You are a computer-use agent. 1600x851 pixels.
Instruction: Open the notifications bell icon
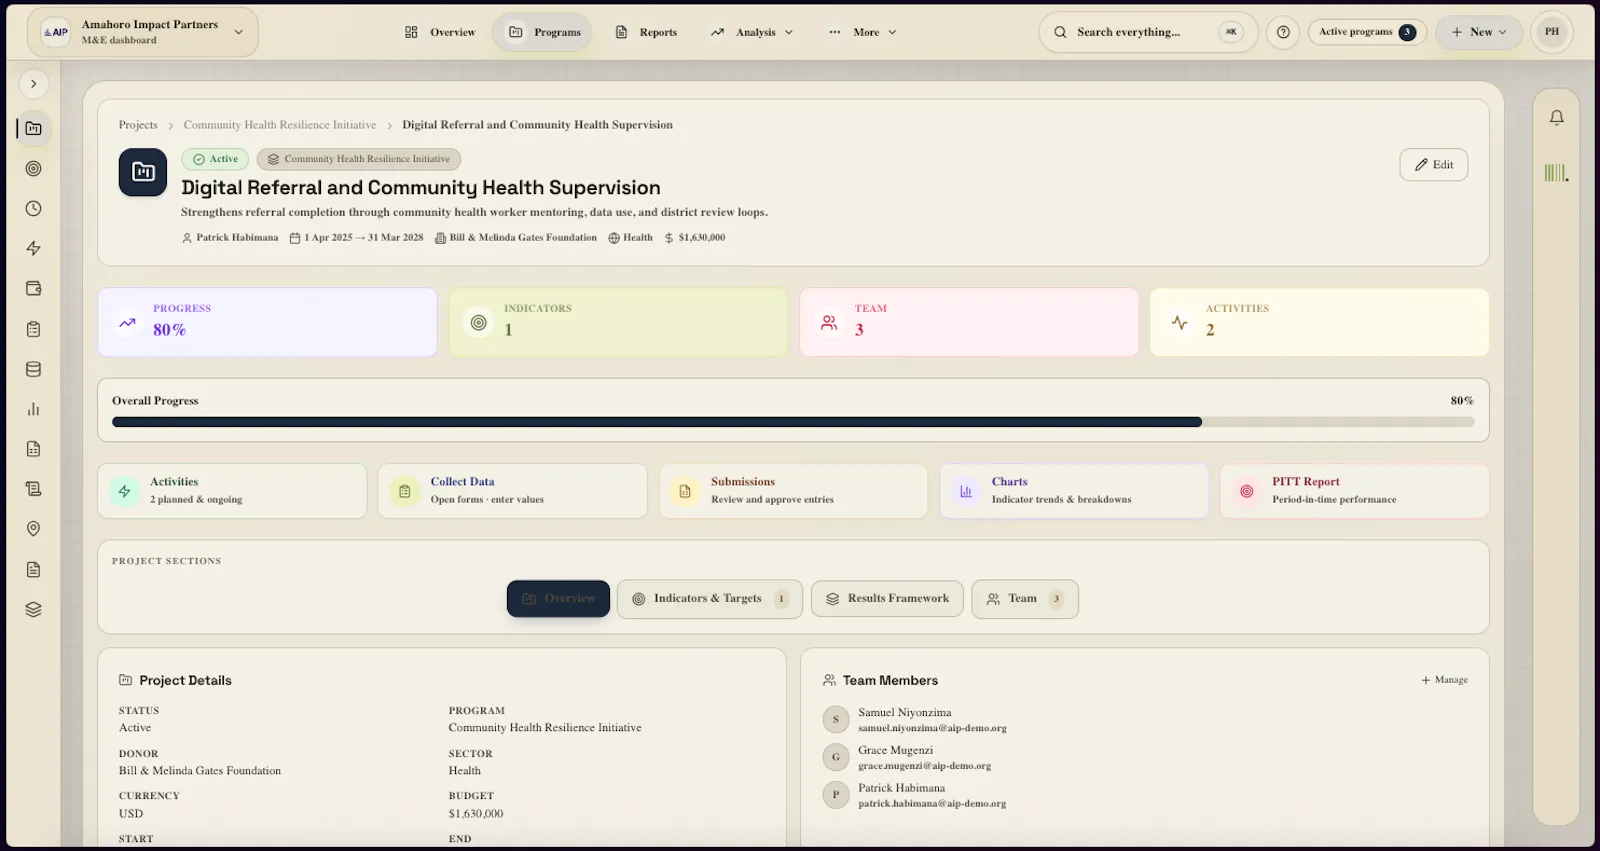(x=1556, y=118)
